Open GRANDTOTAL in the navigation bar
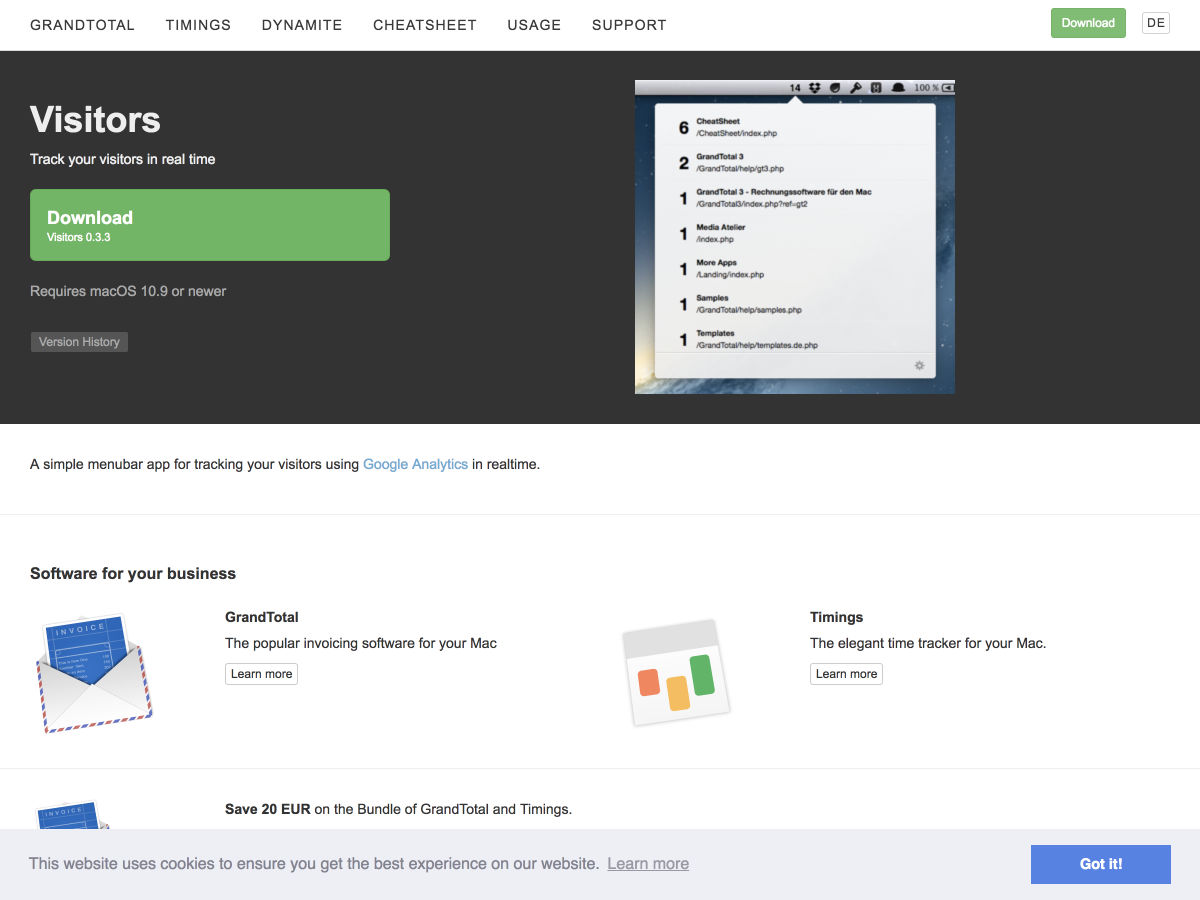The height and width of the screenshot is (900, 1200). (x=82, y=25)
